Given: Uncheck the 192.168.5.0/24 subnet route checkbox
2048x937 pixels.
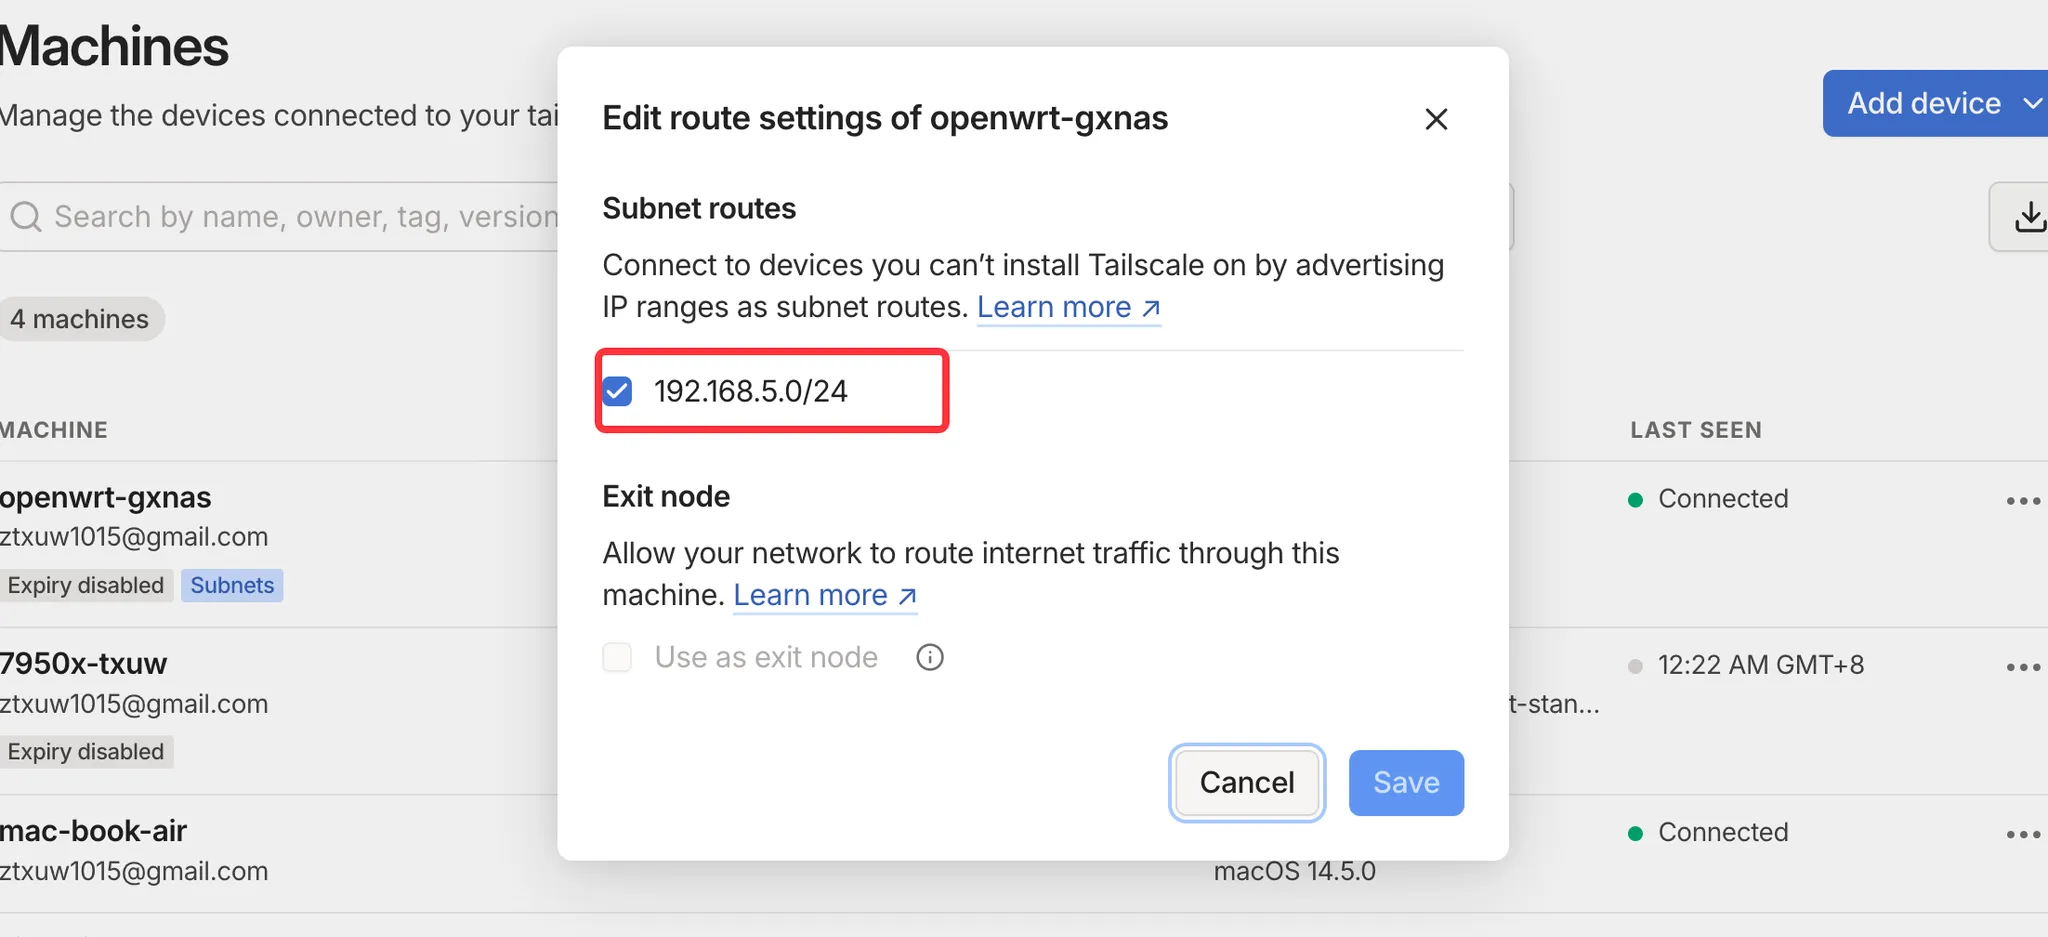Looking at the screenshot, I should pos(618,391).
